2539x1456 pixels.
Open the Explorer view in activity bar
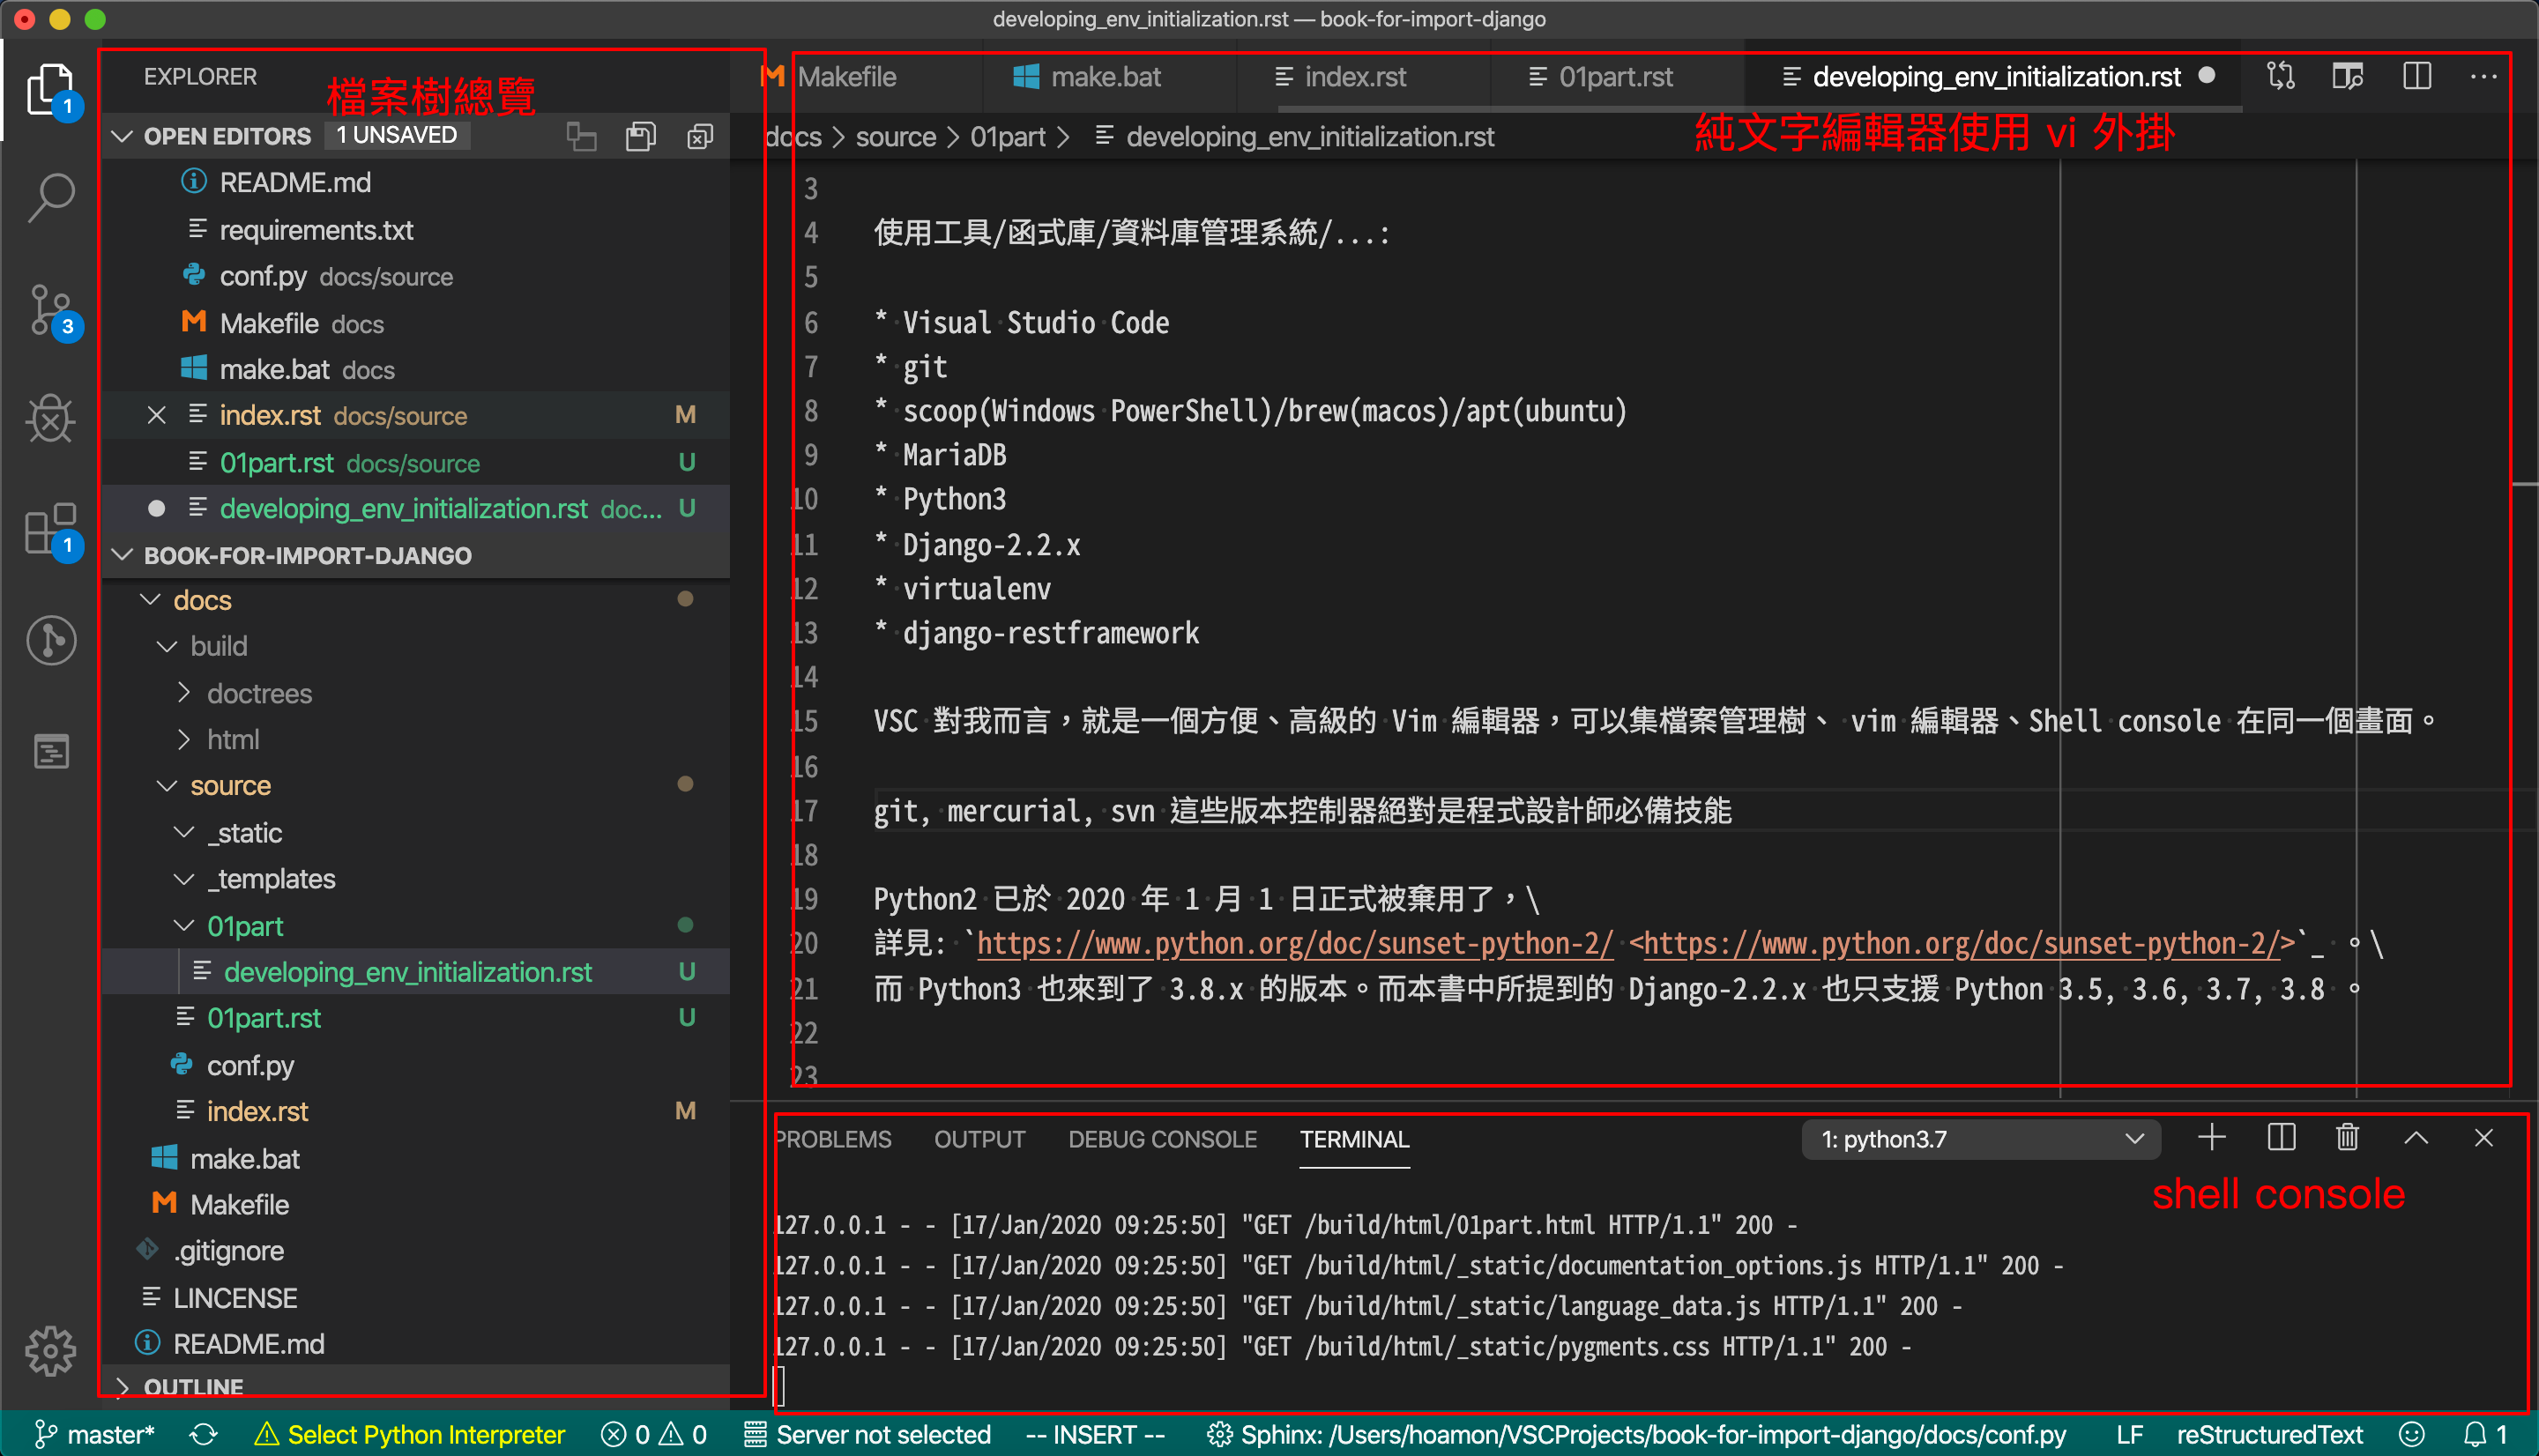point(50,91)
